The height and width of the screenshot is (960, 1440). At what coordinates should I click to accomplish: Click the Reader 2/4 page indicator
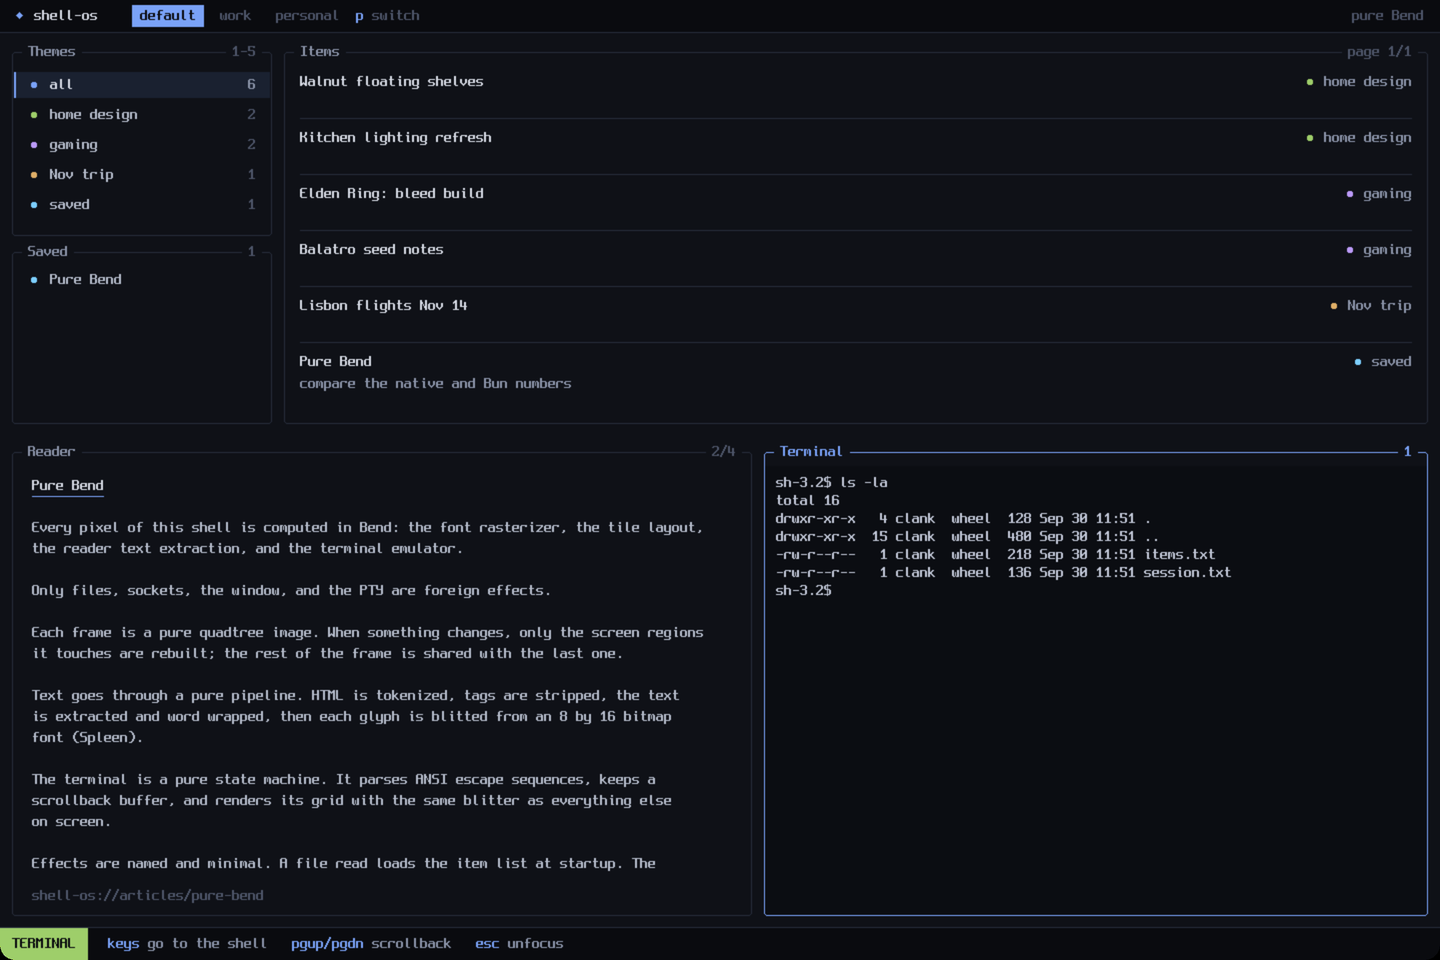723,452
